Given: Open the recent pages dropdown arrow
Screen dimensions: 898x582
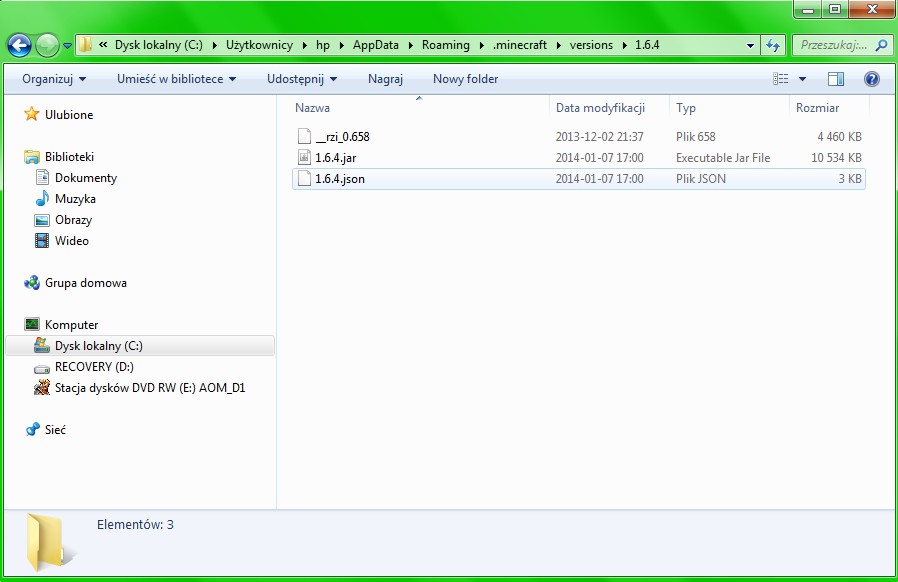Looking at the screenshot, I should (x=67, y=46).
